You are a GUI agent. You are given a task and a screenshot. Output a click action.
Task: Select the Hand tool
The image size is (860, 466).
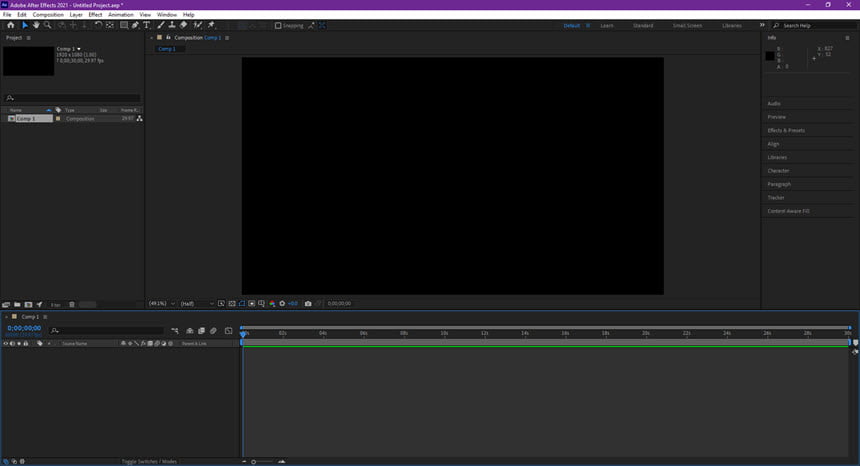(36, 25)
